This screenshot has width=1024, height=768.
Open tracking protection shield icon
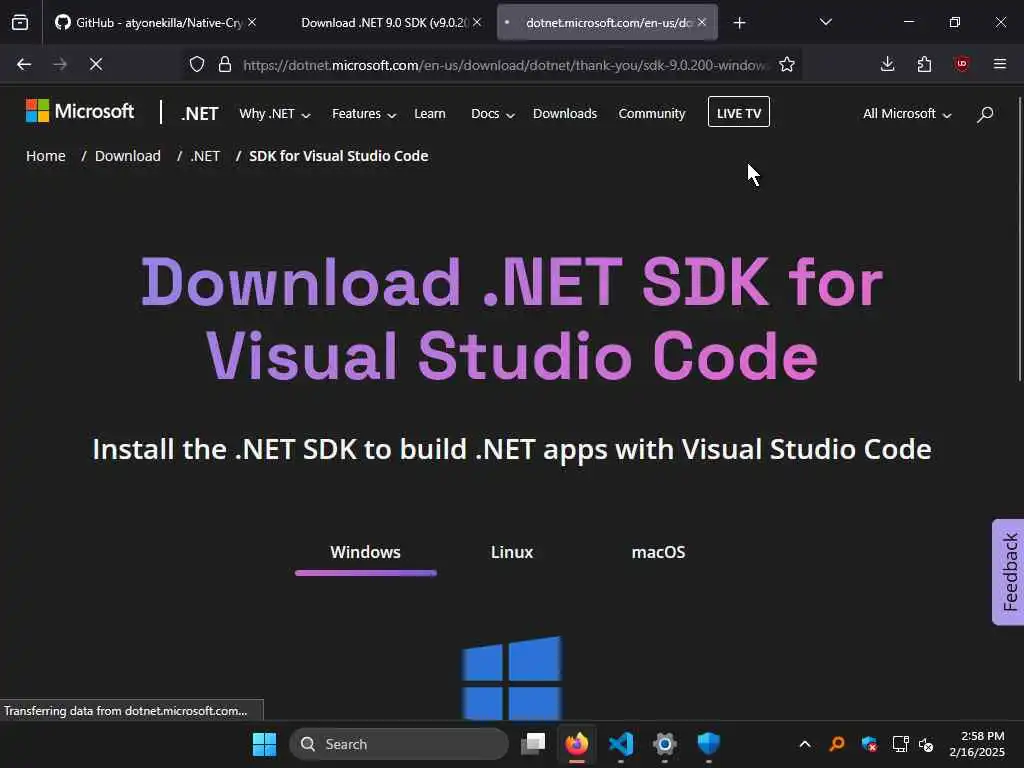click(197, 64)
